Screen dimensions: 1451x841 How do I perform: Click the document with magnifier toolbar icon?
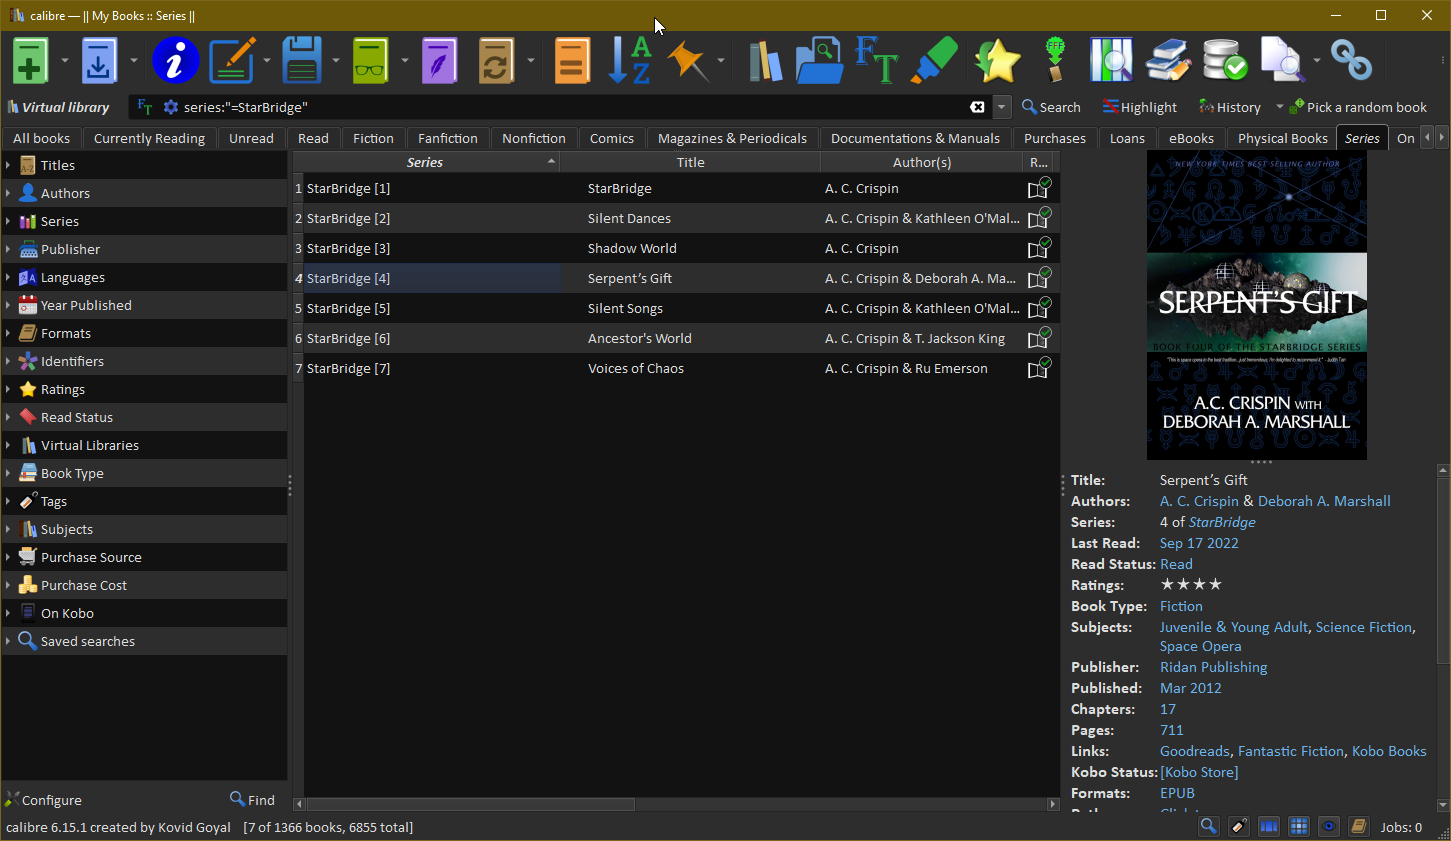(1282, 61)
